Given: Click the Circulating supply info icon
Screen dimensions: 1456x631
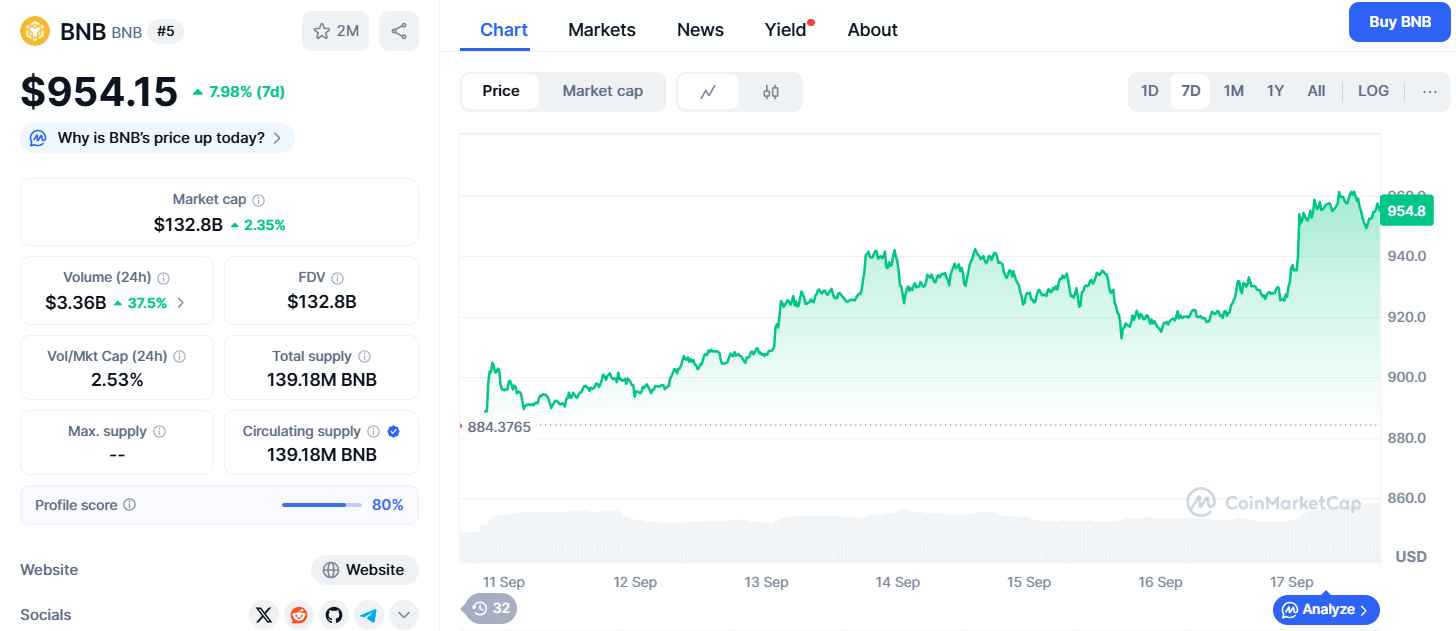Looking at the screenshot, I should click(x=373, y=432).
